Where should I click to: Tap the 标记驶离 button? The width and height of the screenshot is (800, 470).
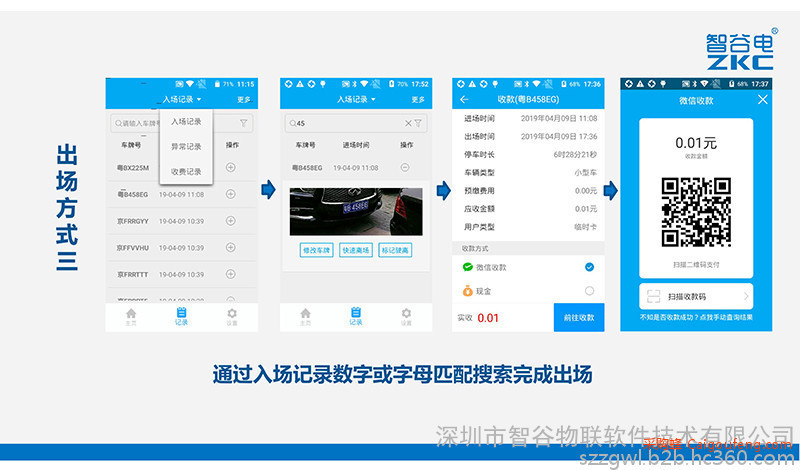(395, 250)
